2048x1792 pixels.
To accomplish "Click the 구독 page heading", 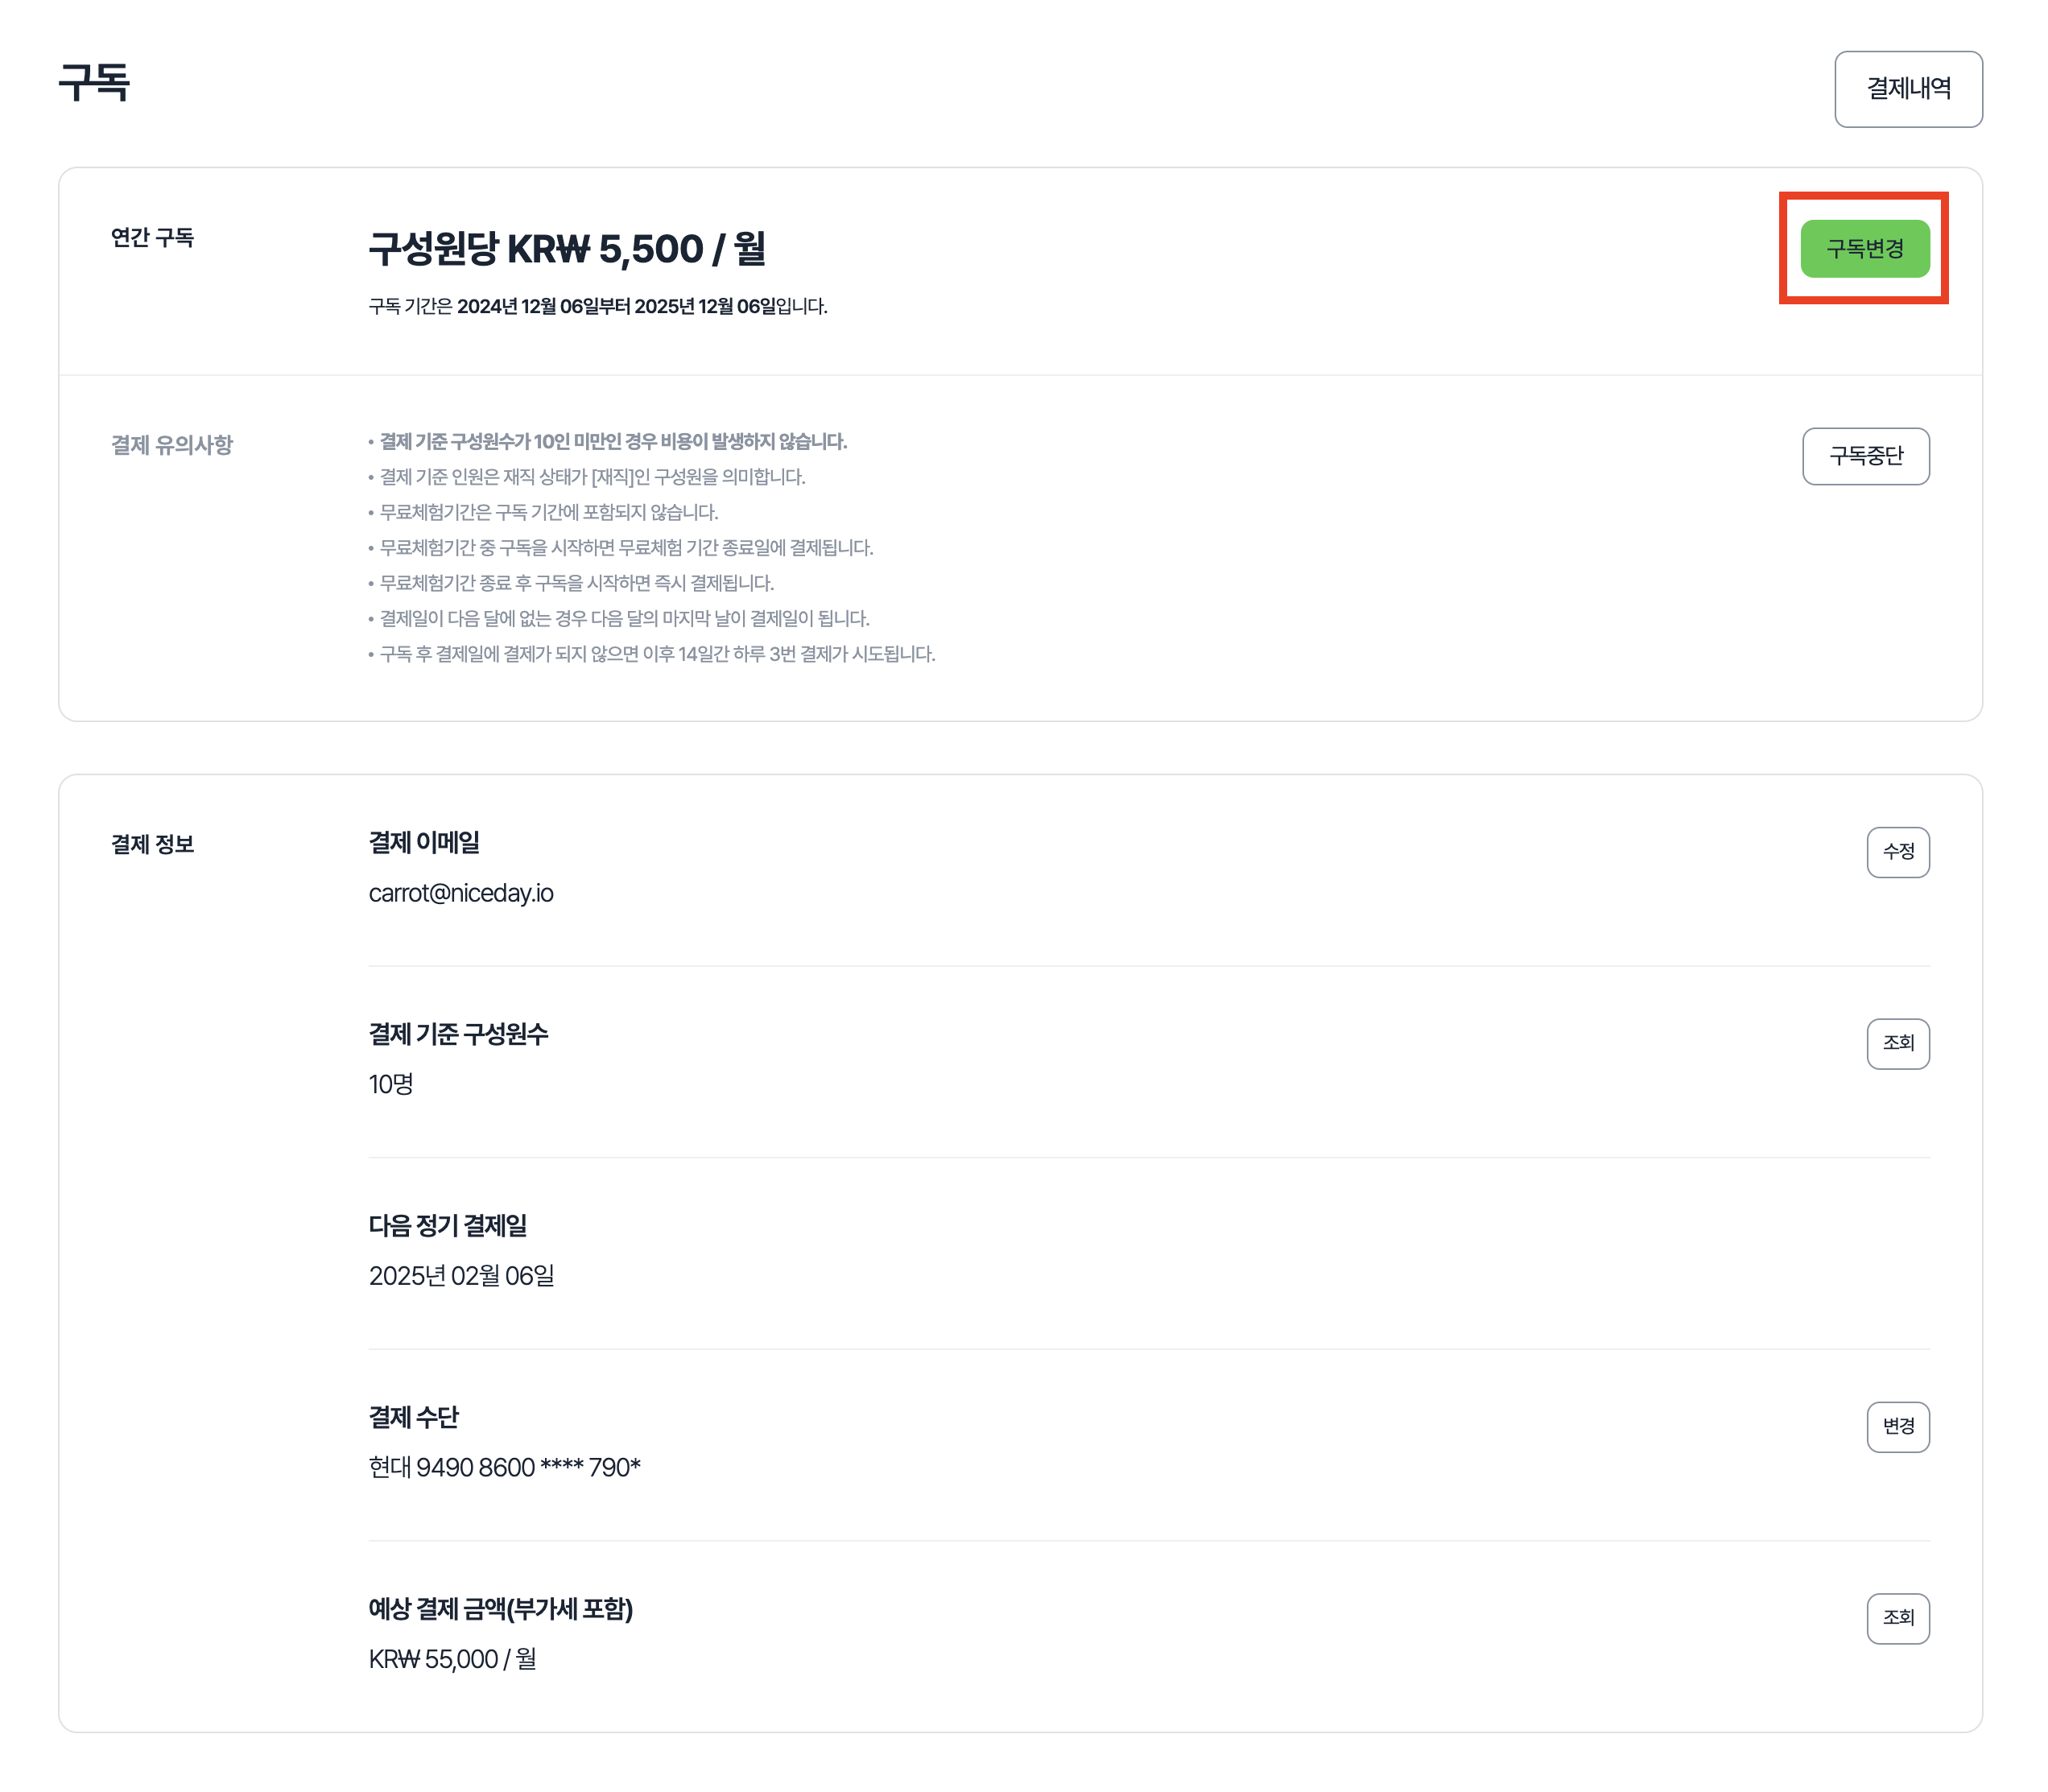I will point(94,82).
